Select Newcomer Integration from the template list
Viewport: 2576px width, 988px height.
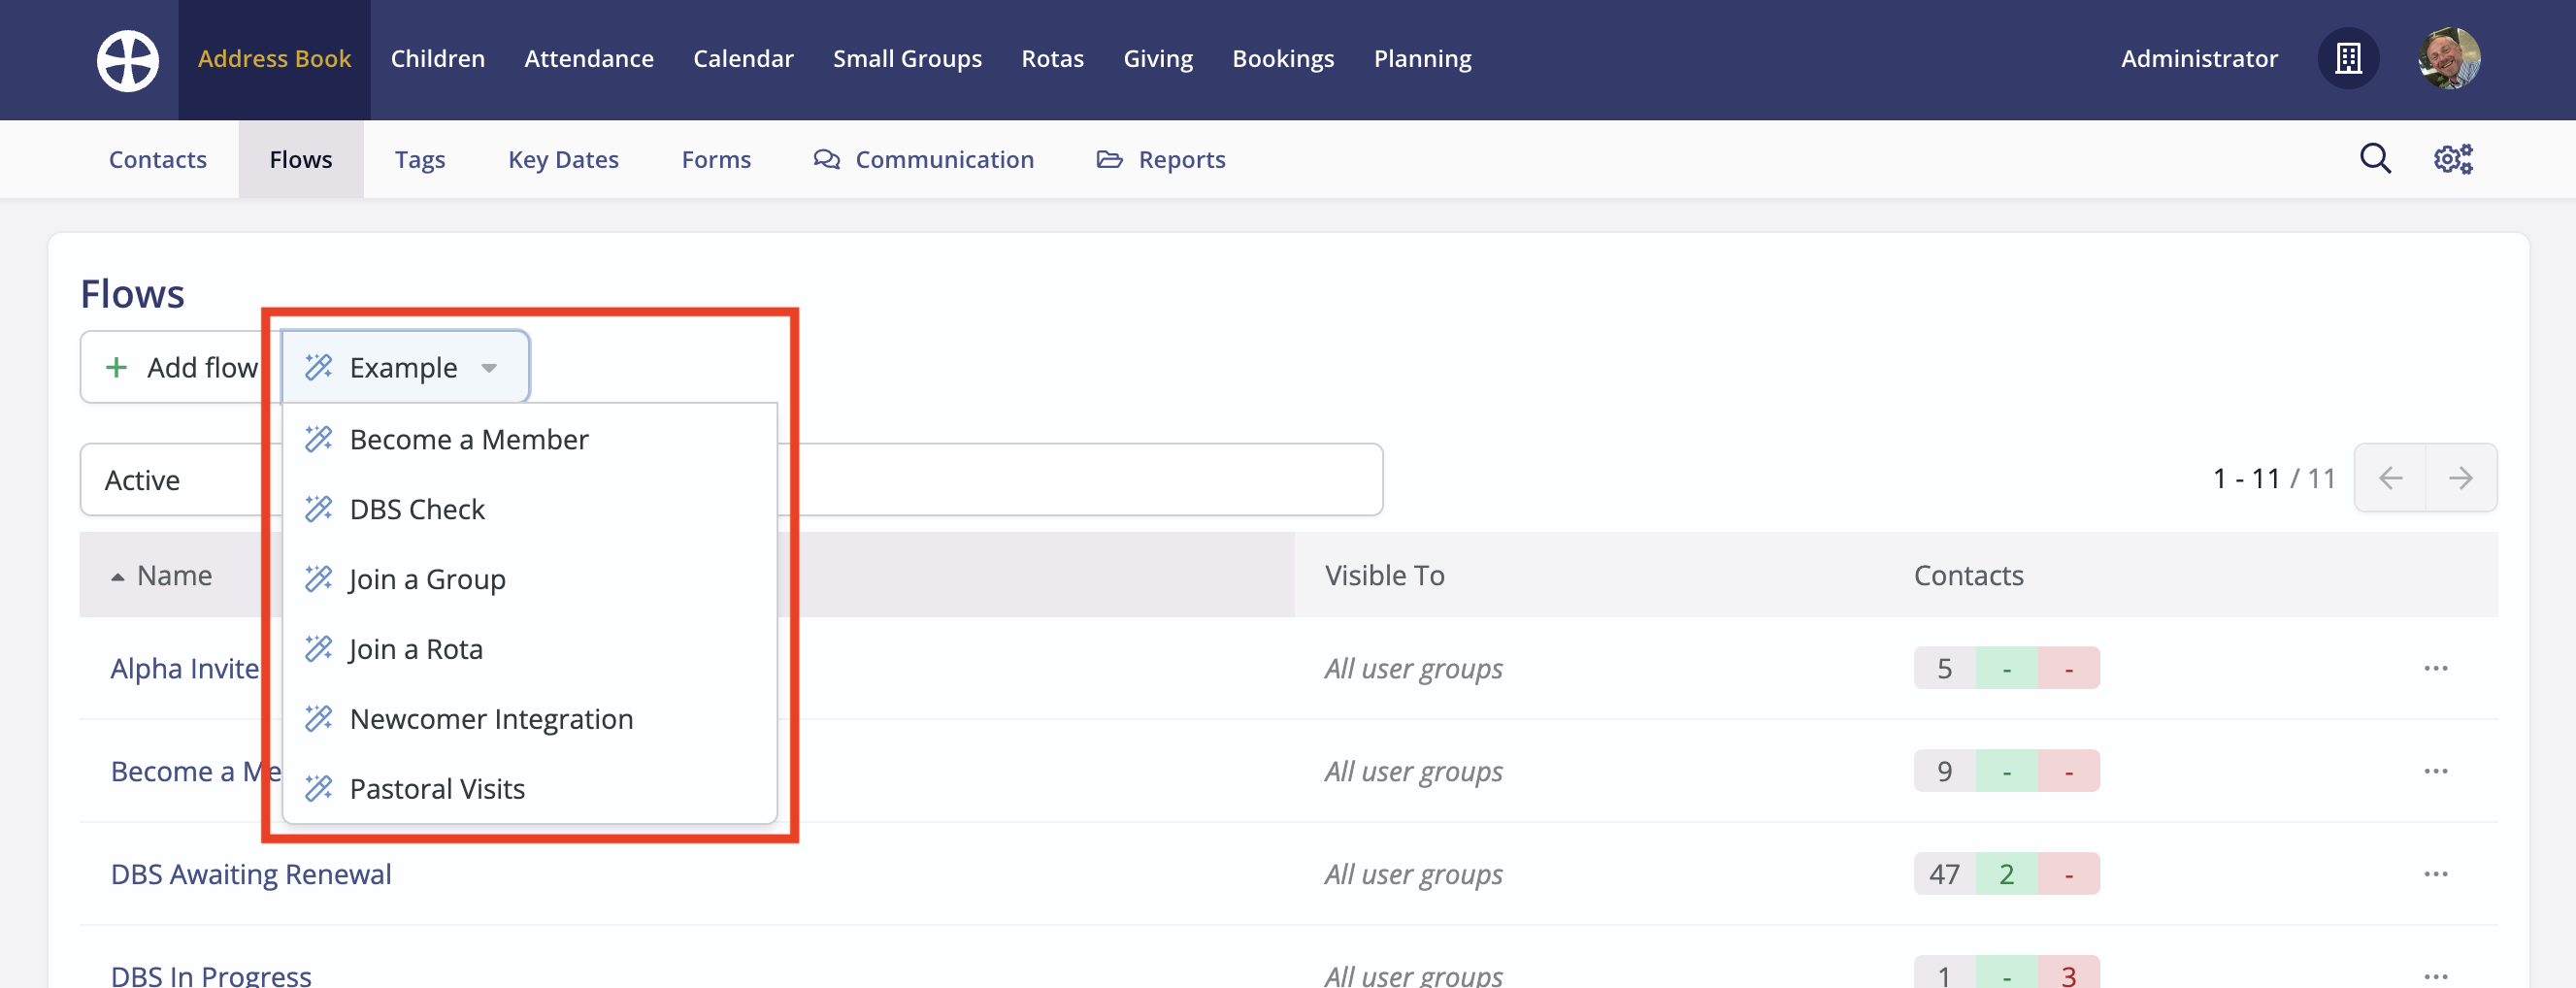(490, 718)
